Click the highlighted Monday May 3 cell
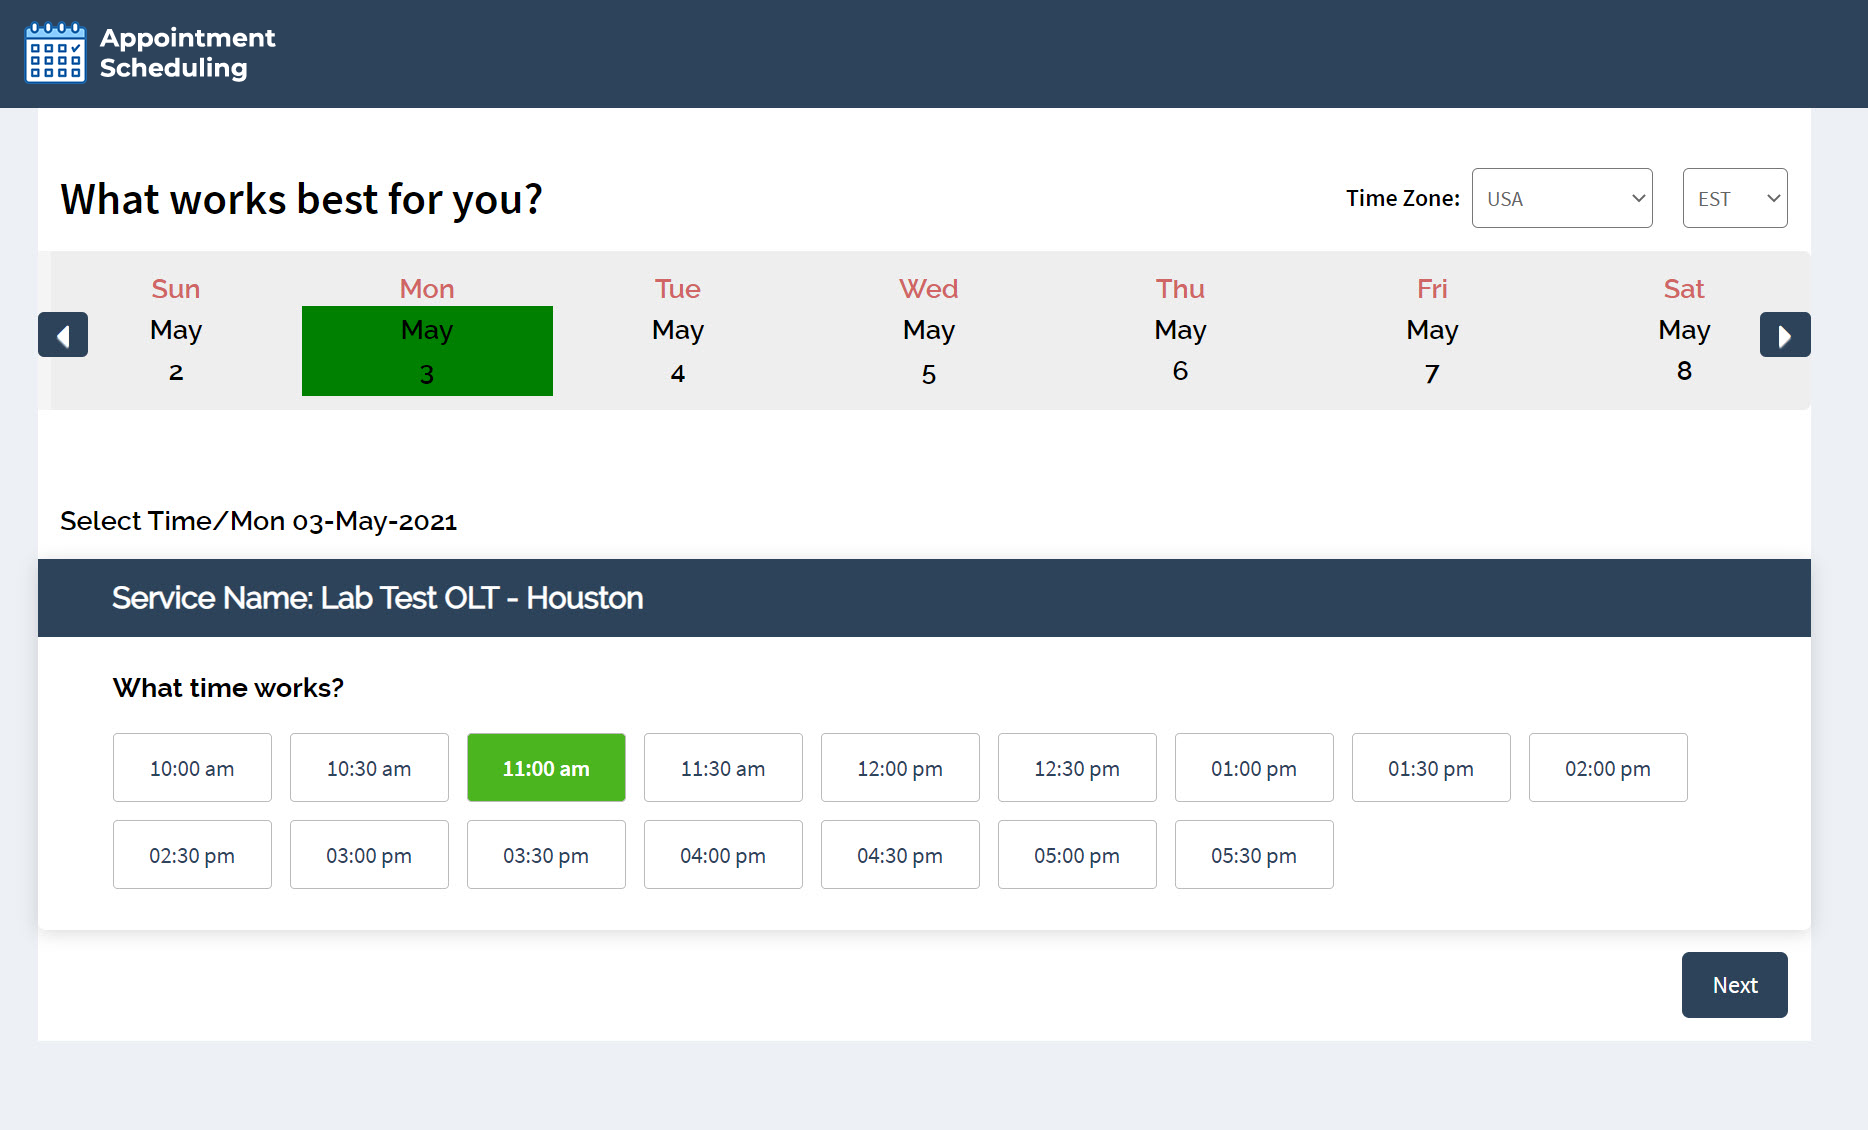This screenshot has width=1868, height=1130. click(427, 351)
